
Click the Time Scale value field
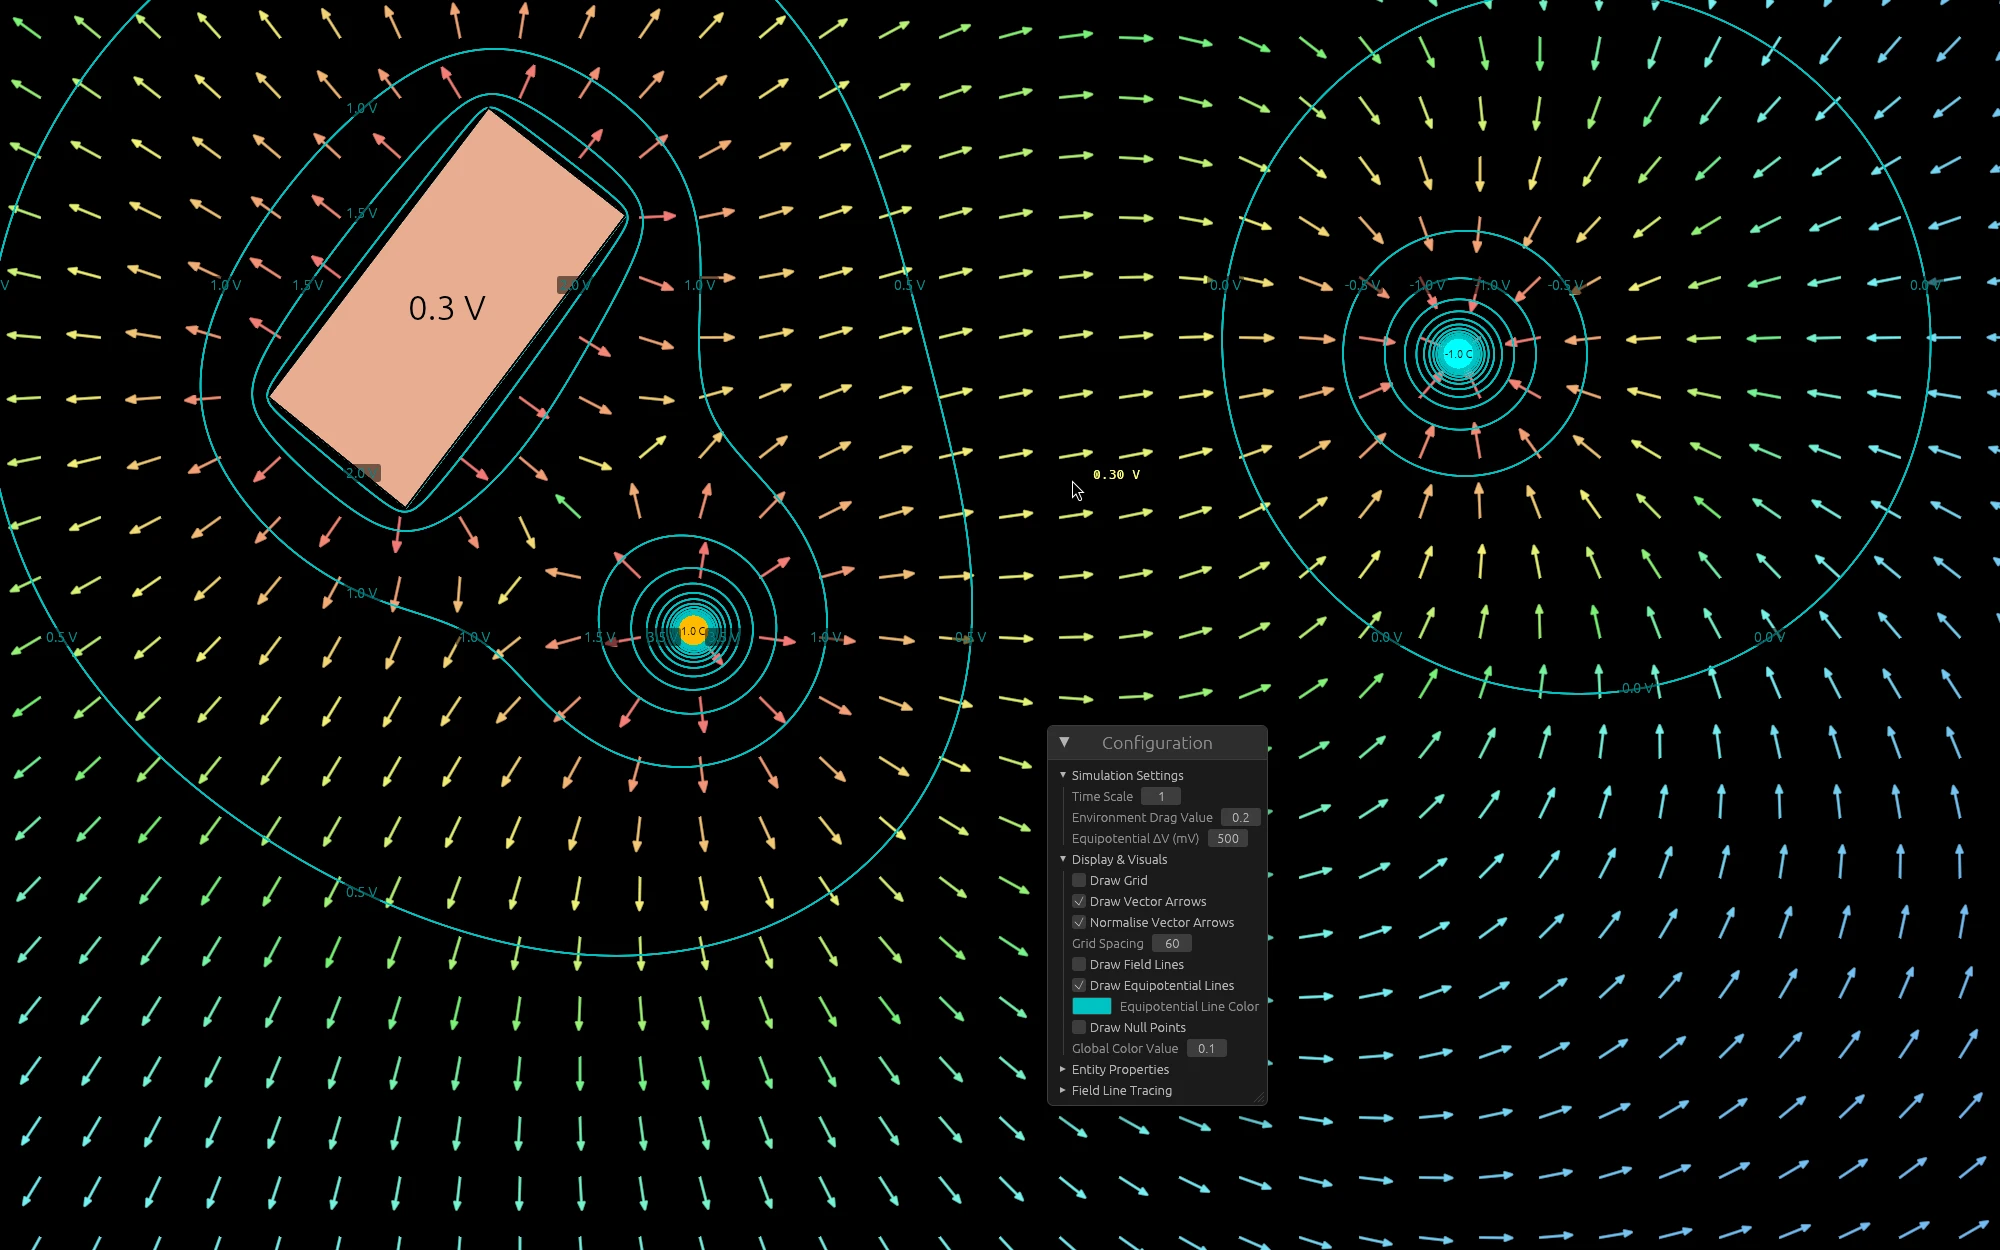click(x=1161, y=796)
